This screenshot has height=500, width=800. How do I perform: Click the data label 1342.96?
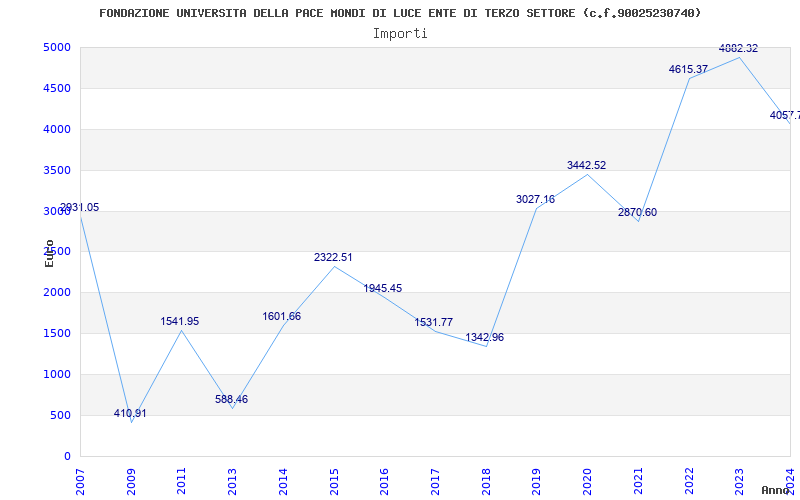(485, 337)
